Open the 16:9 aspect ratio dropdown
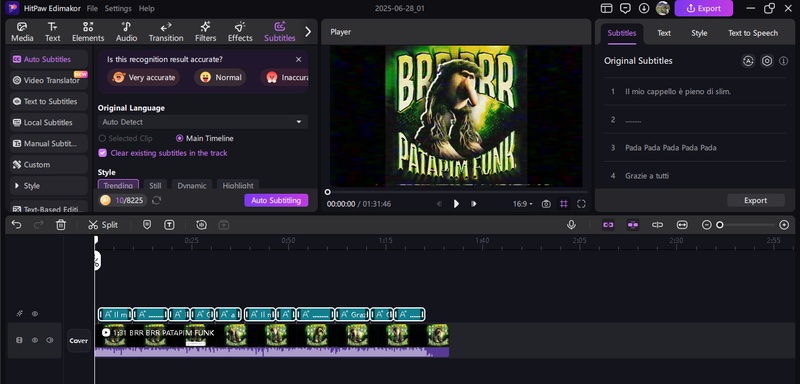This screenshot has height=384, width=800. tap(522, 204)
